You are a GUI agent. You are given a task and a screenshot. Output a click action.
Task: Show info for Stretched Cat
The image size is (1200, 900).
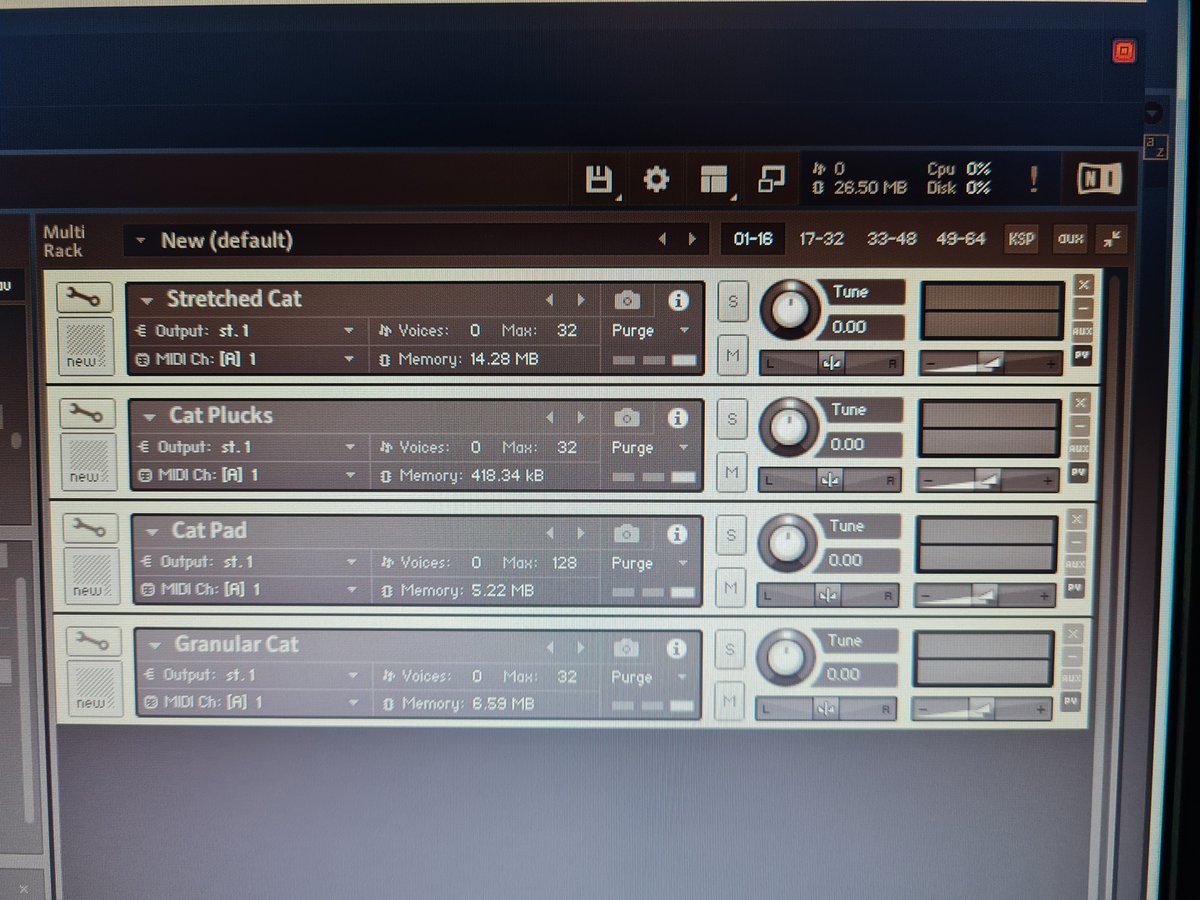point(678,300)
